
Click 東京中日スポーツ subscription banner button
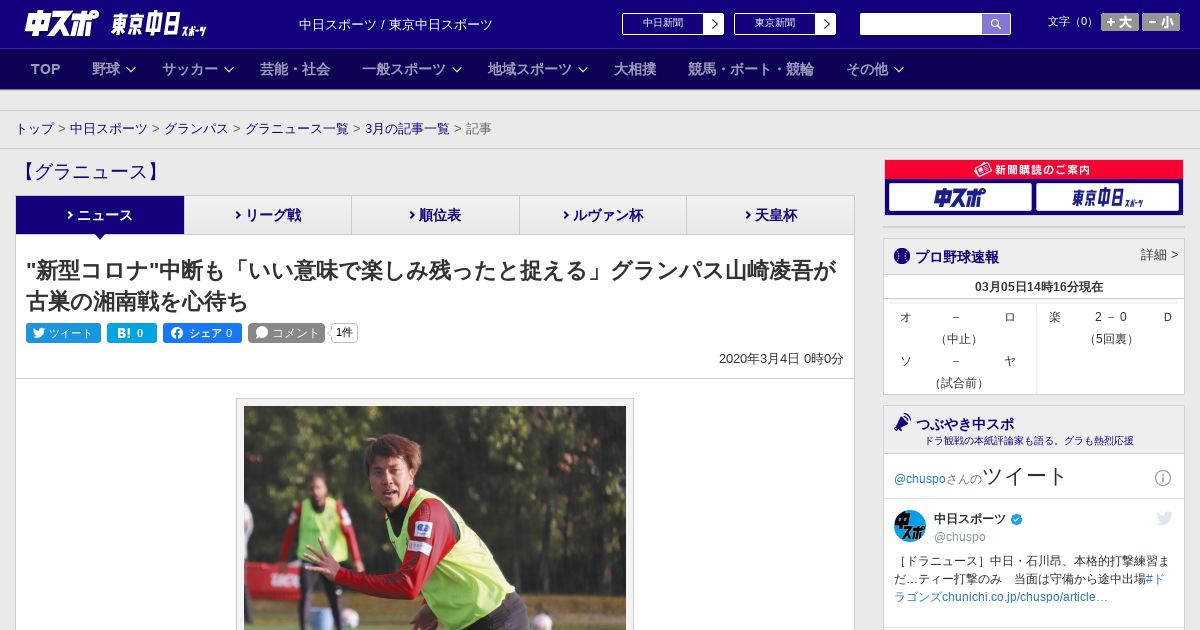coord(1108,198)
